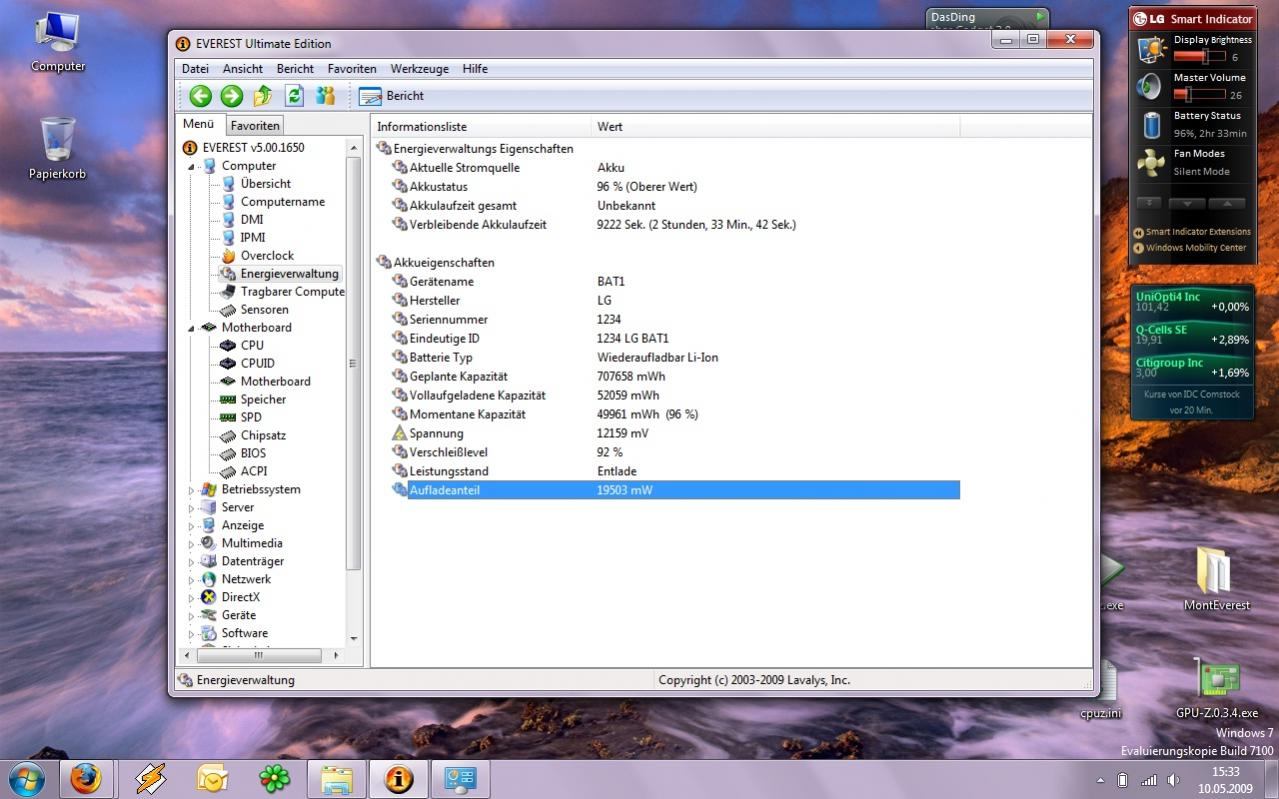The image size is (1279, 799).
Task: Open the BIOS tree item
Action: coord(253,454)
